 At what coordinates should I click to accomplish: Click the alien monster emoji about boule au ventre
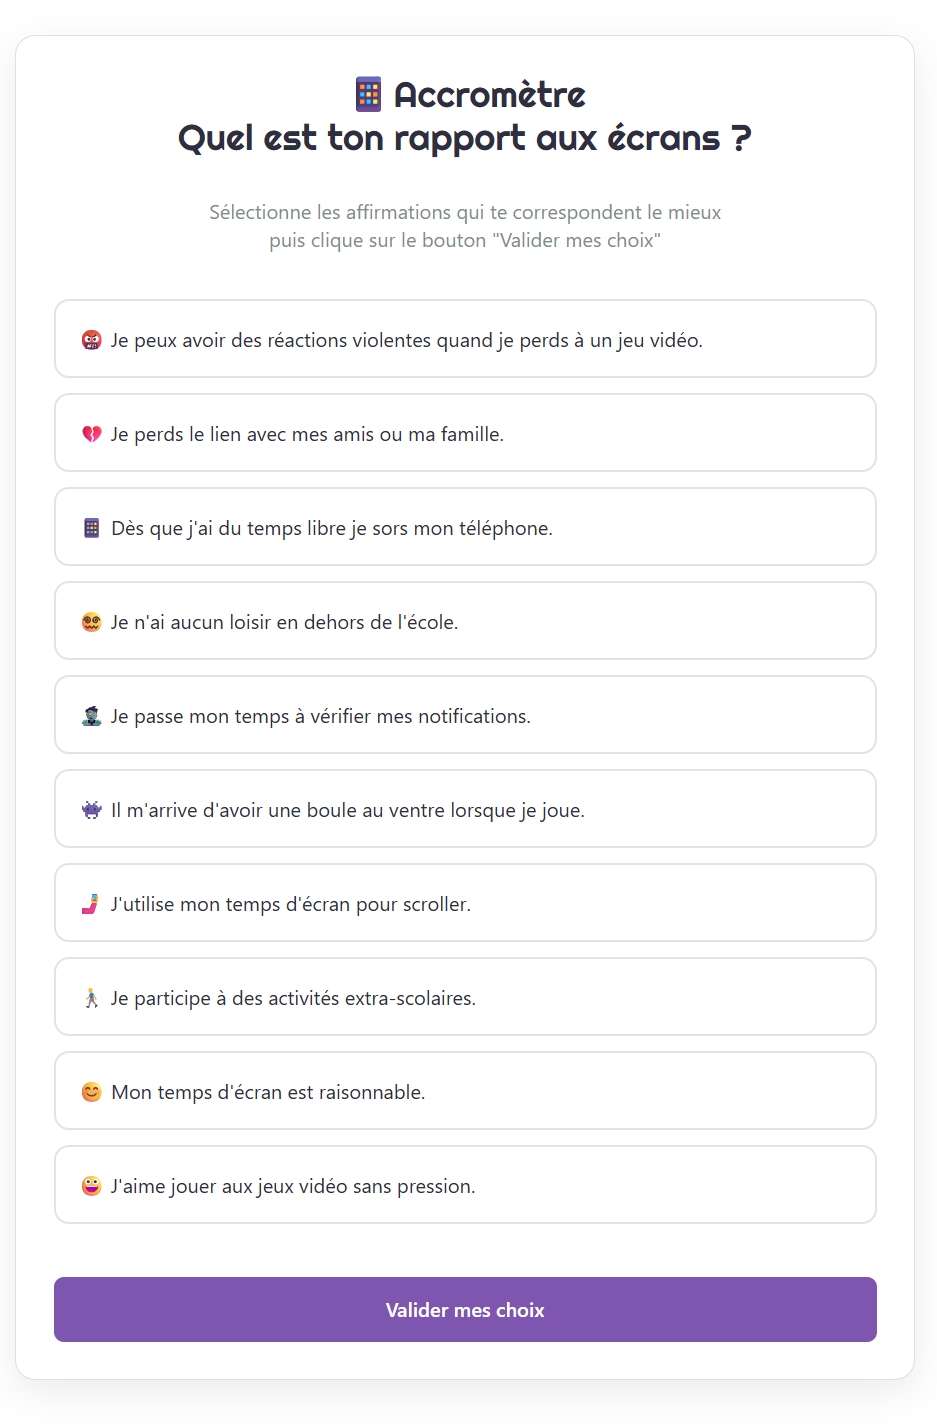click(91, 809)
